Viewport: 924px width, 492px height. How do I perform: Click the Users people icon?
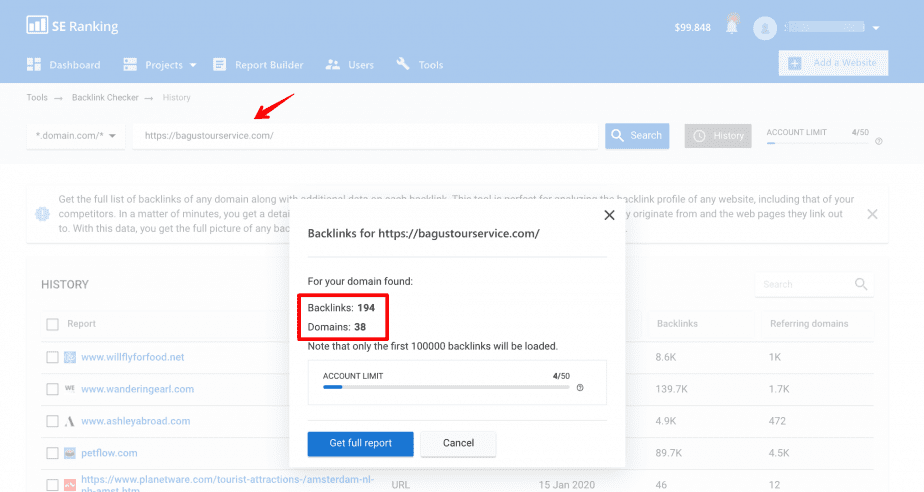333,65
